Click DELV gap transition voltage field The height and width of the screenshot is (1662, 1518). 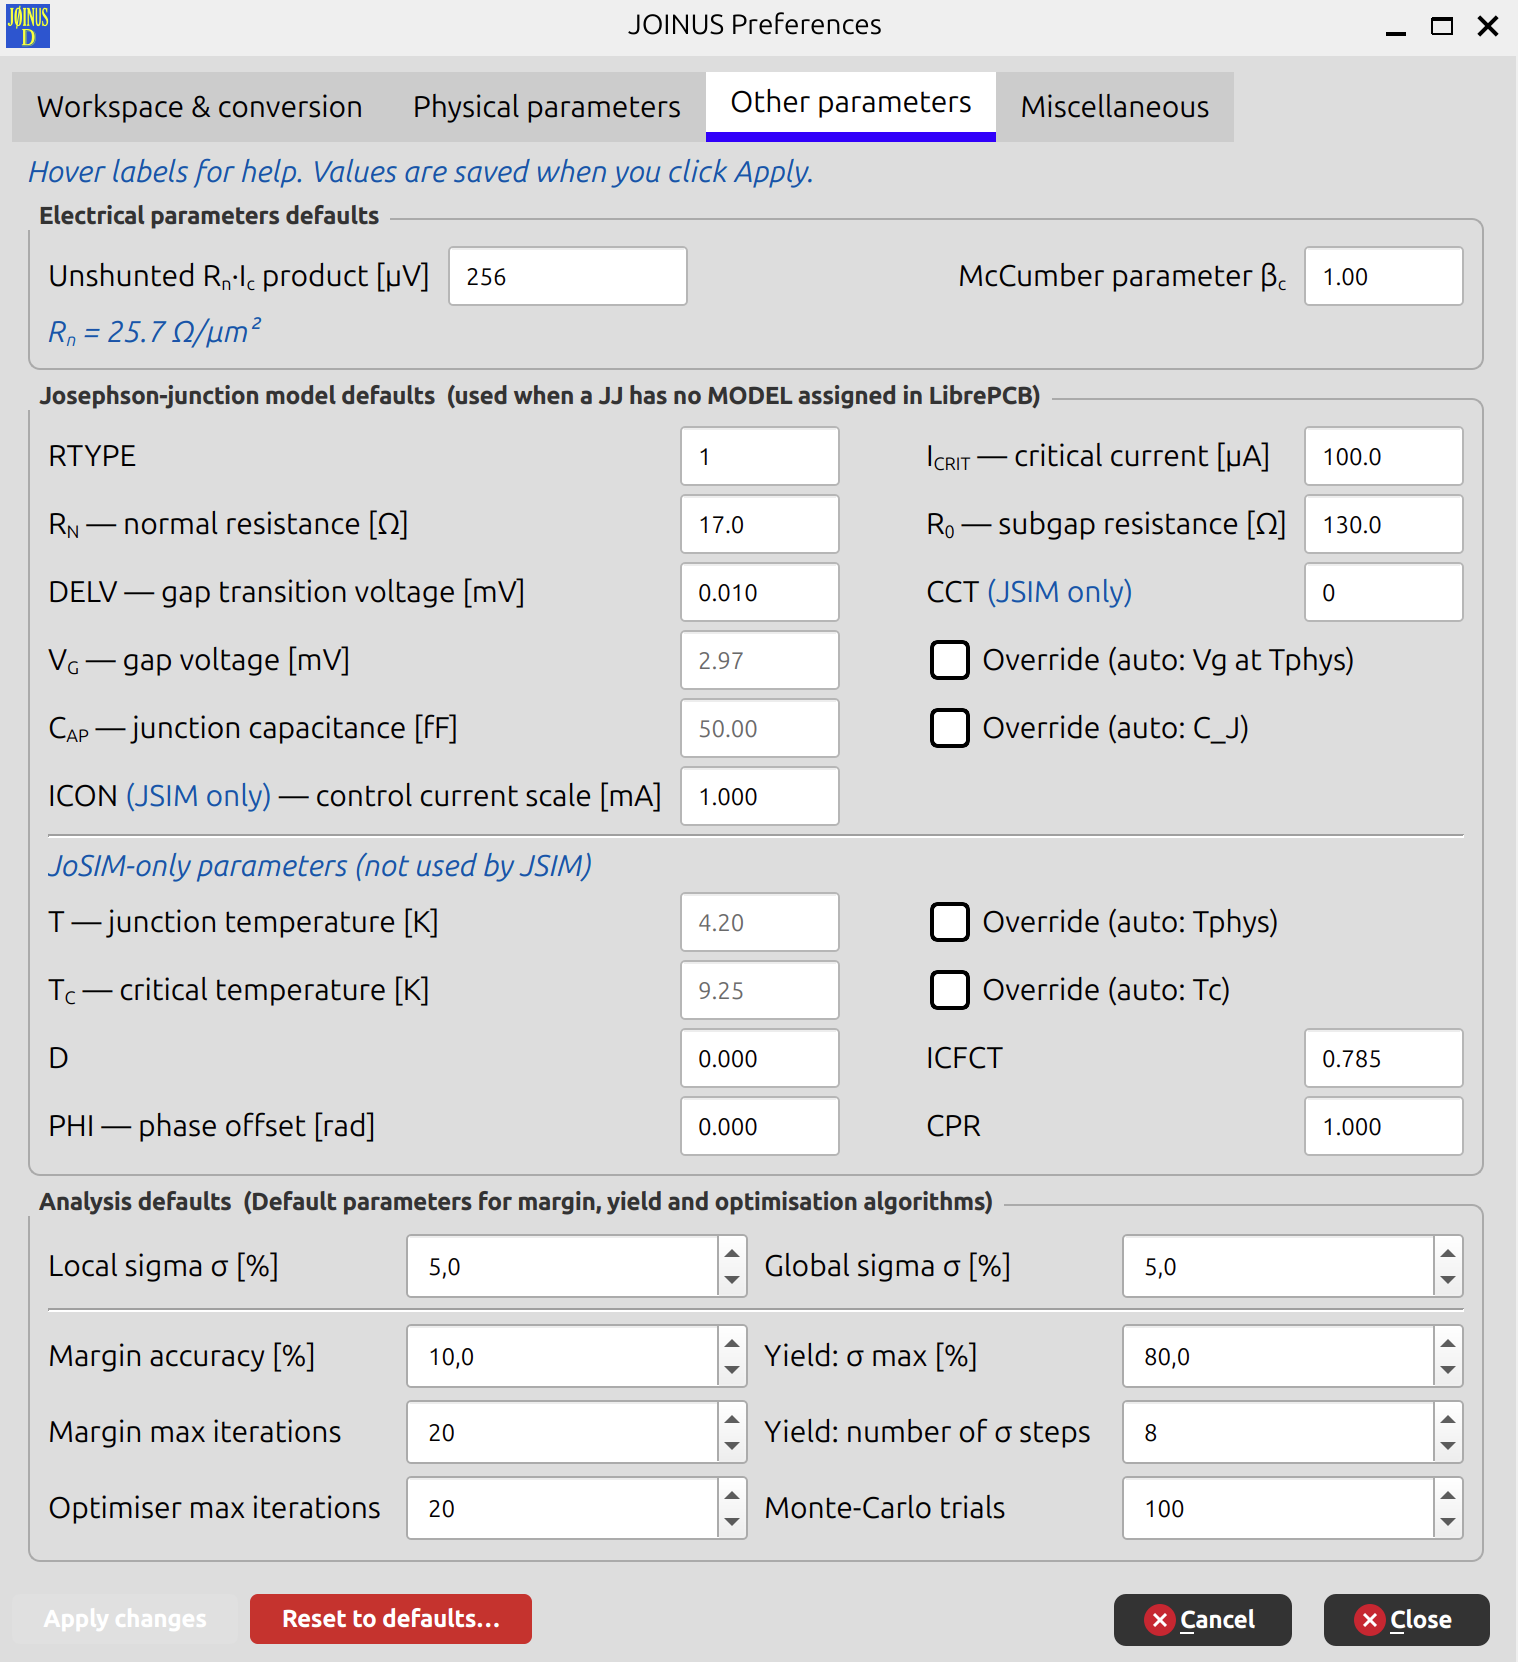pos(760,592)
